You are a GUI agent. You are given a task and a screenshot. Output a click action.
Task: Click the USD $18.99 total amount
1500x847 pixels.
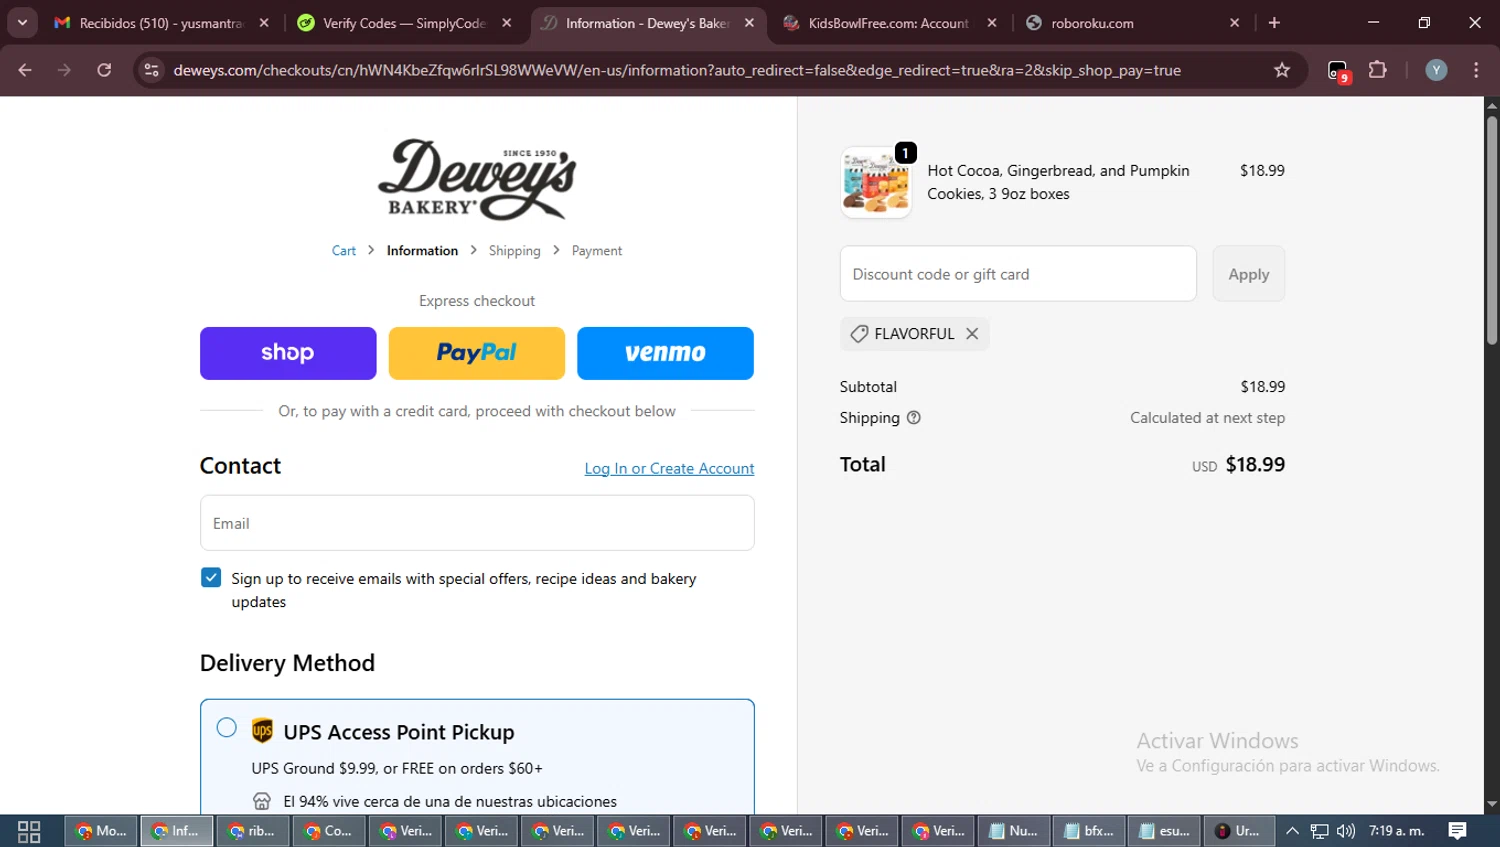point(1238,465)
